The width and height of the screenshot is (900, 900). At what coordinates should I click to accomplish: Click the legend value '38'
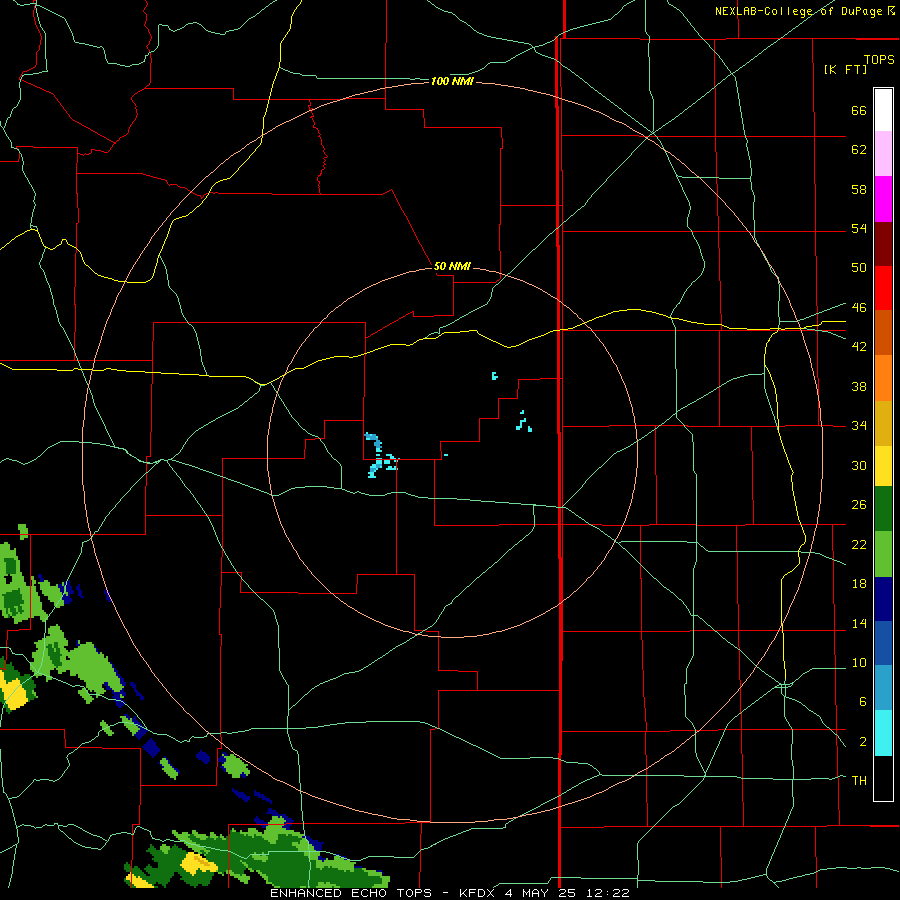(x=859, y=386)
